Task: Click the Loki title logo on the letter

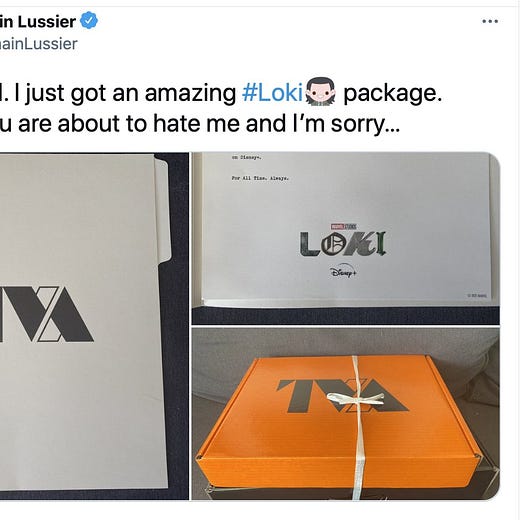Action: click(343, 244)
